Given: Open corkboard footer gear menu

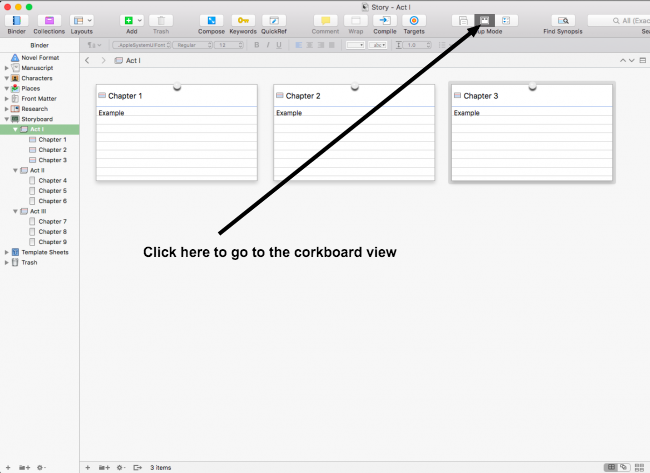Looking at the screenshot, I should 121,467.
